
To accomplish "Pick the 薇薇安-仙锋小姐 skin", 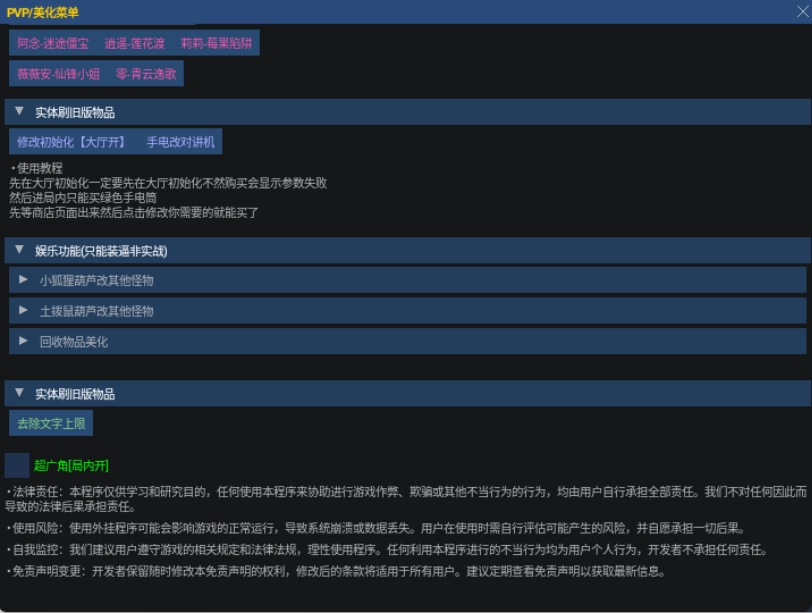I will (x=58, y=74).
